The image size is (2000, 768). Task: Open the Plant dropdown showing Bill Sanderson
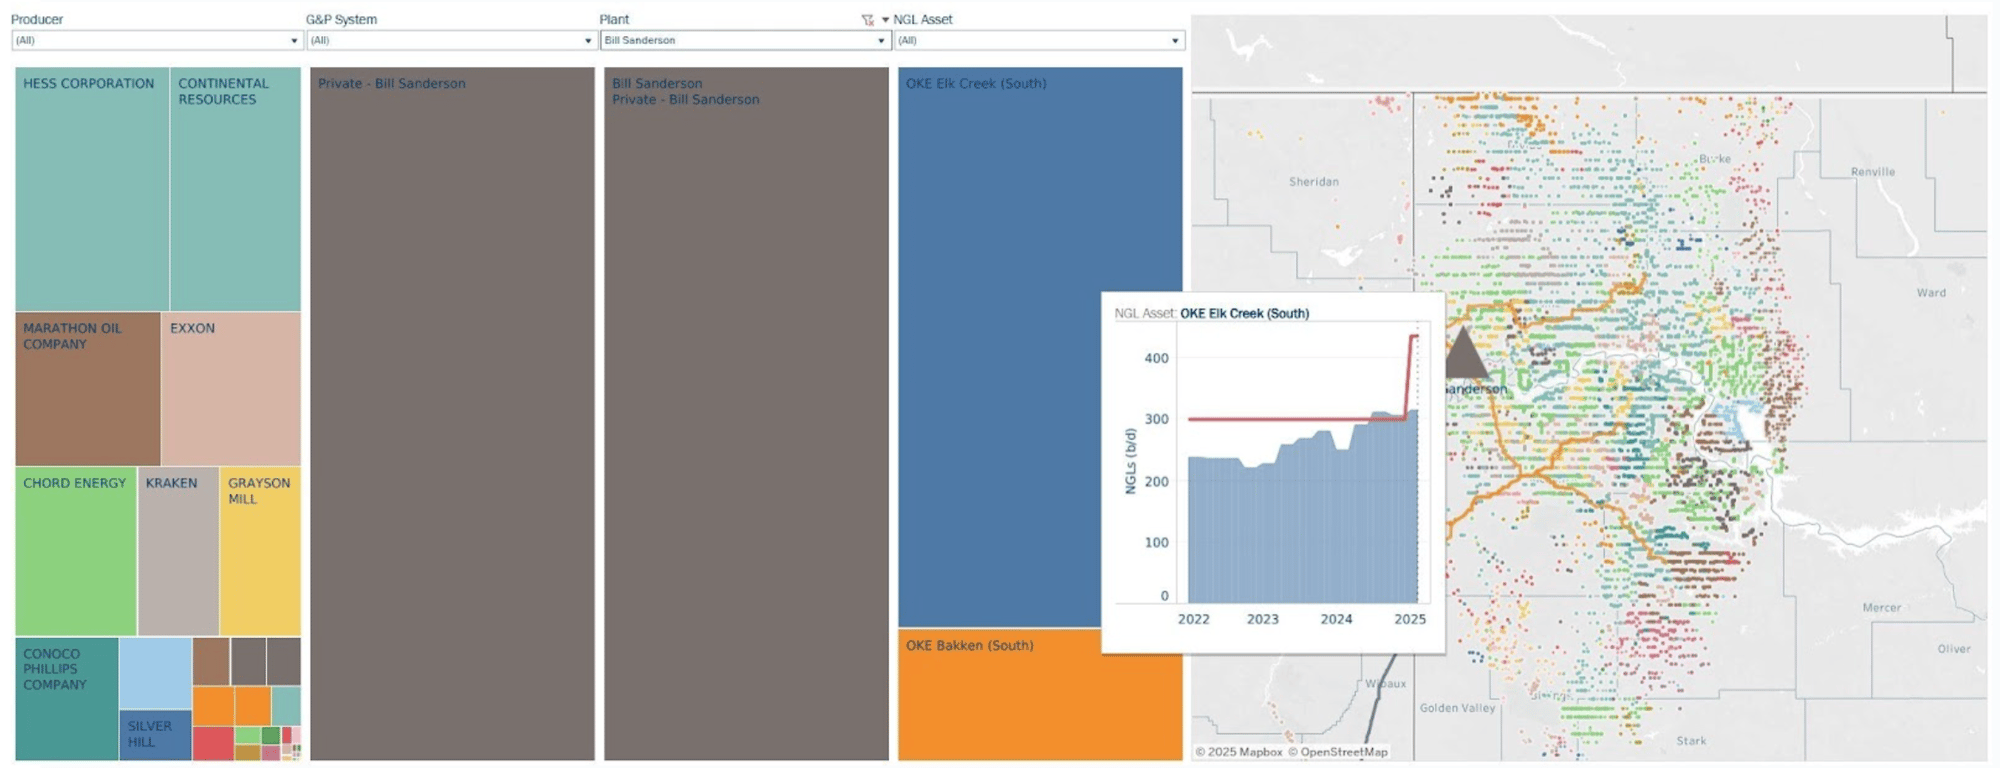click(744, 40)
